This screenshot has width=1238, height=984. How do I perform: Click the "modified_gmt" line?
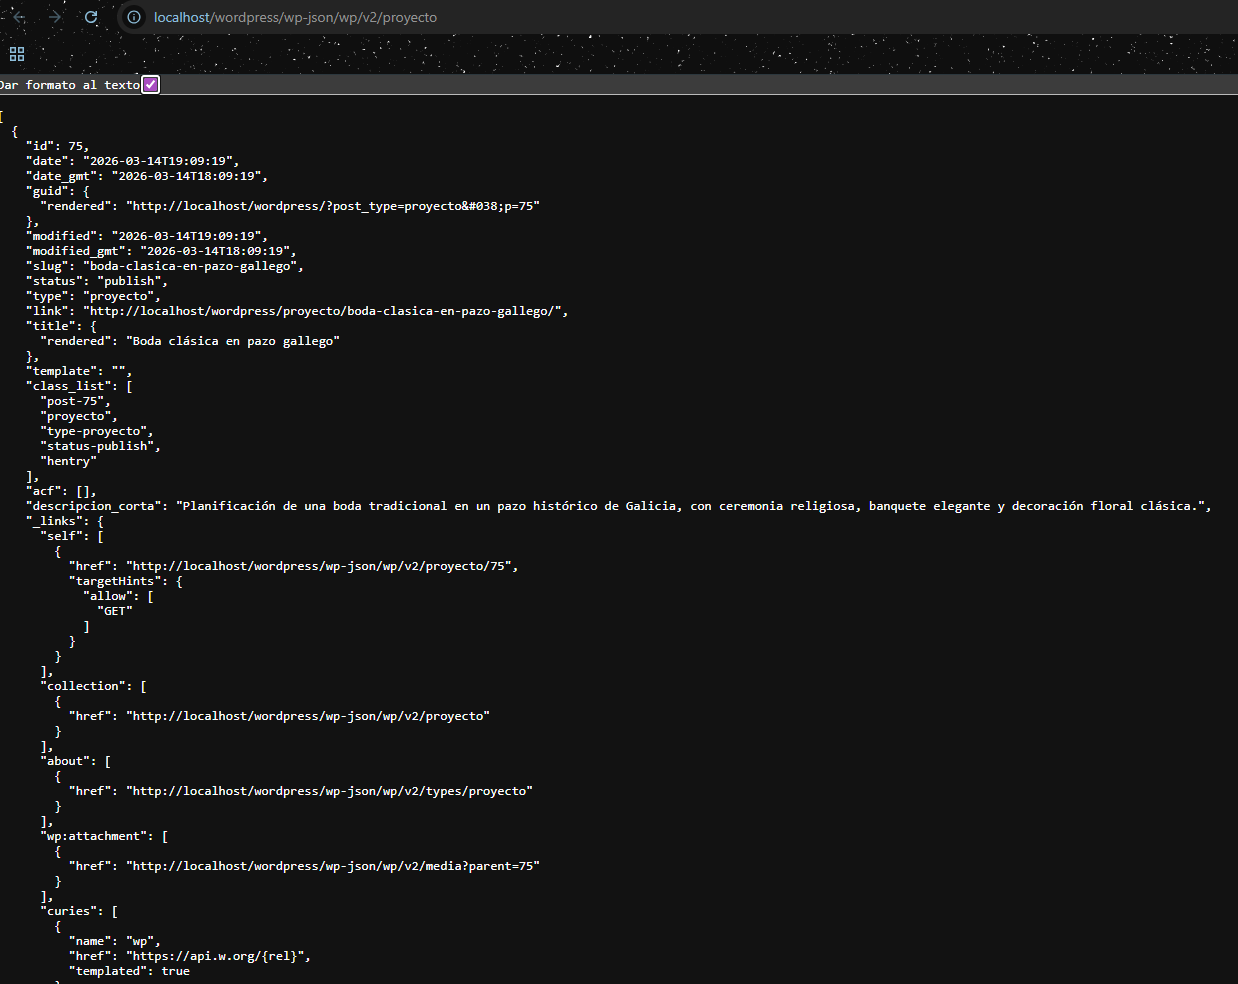(161, 251)
